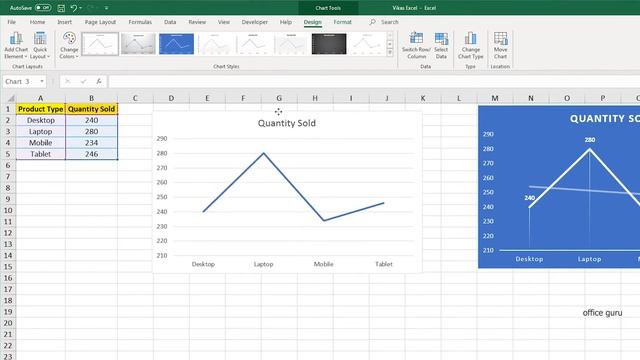The image size is (640, 360).
Task: Open the Review tab
Action: coord(197,22)
